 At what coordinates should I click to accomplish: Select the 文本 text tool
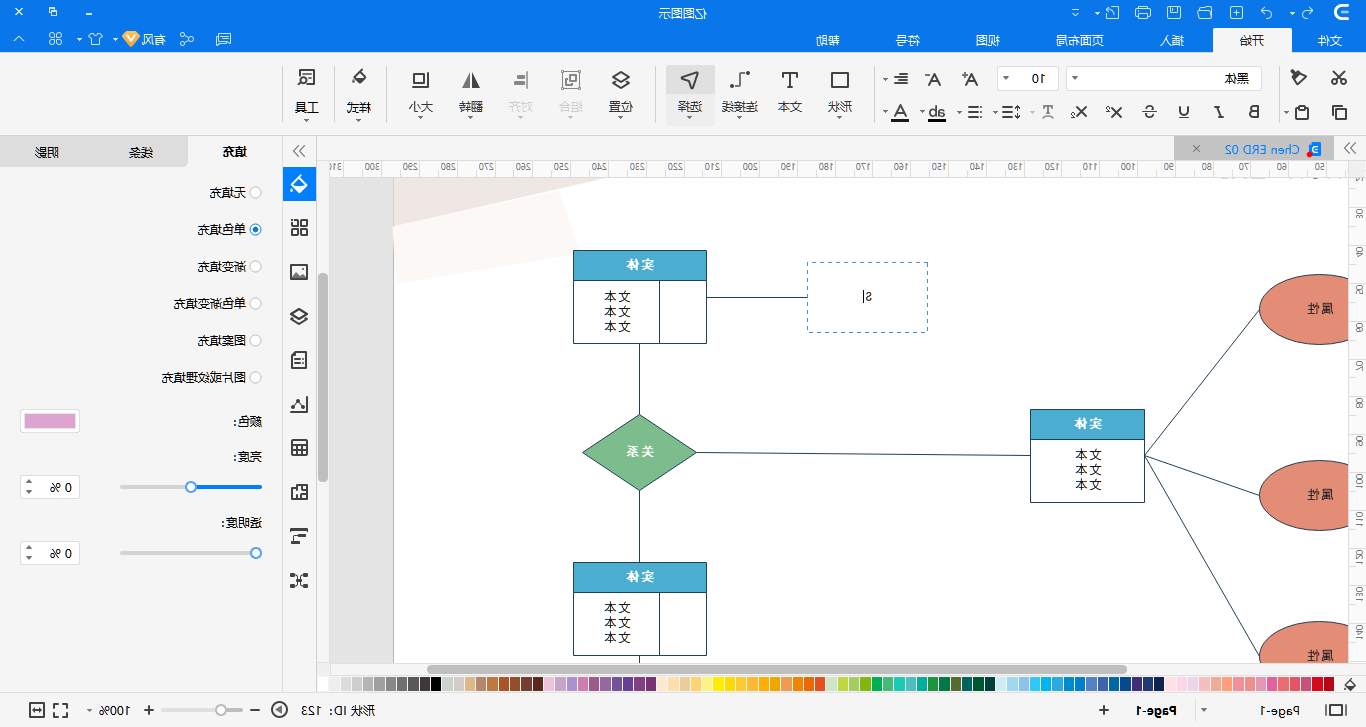tap(790, 92)
